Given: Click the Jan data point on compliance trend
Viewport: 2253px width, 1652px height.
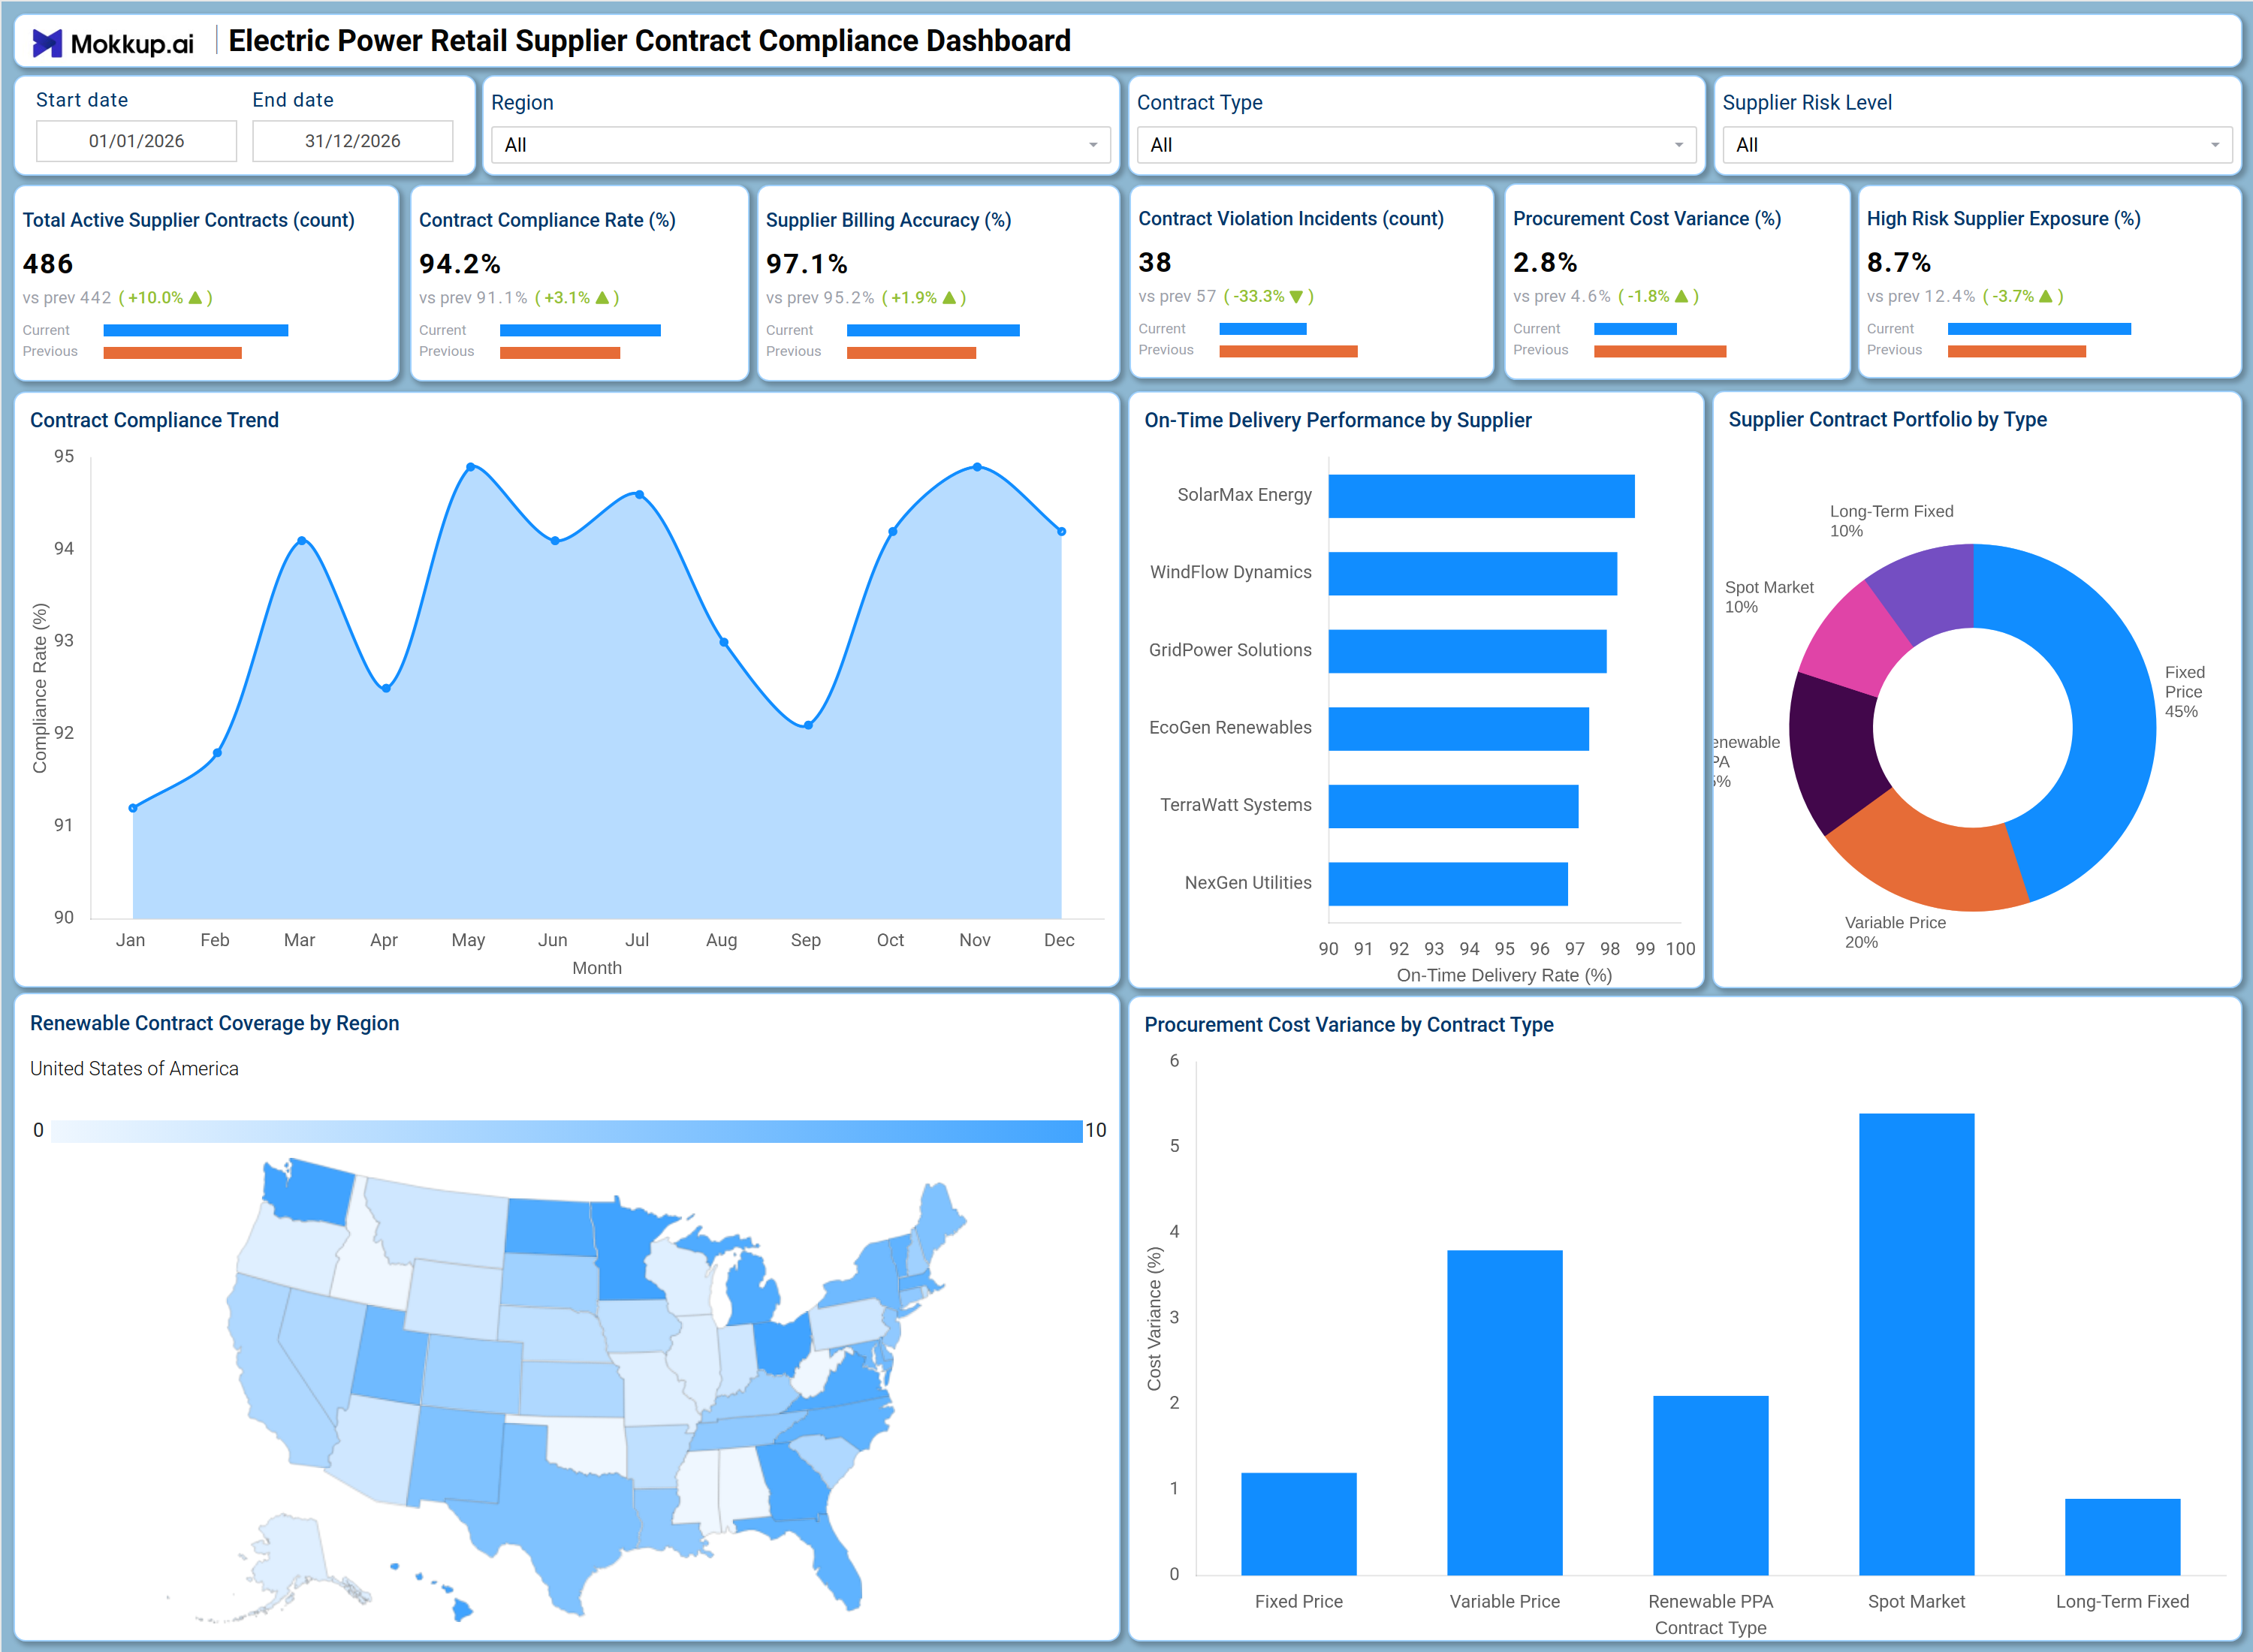Looking at the screenshot, I should click(133, 808).
